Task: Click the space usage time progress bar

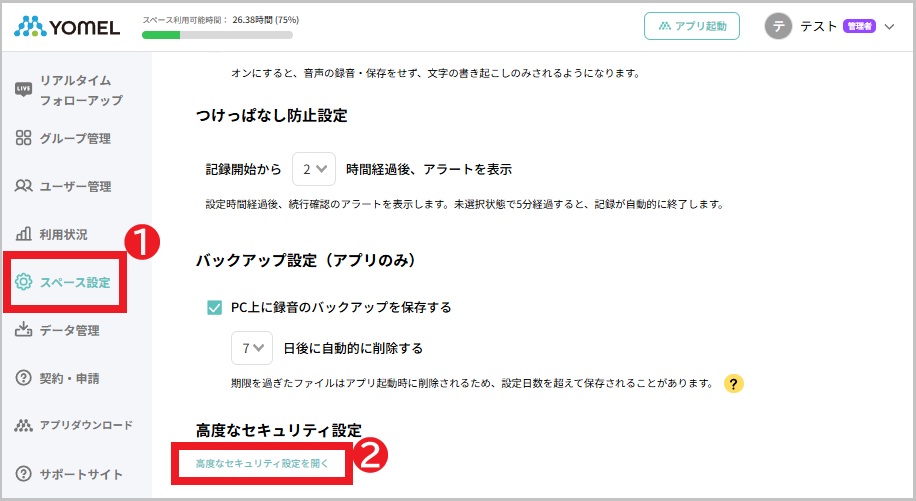Action: click(217, 35)
